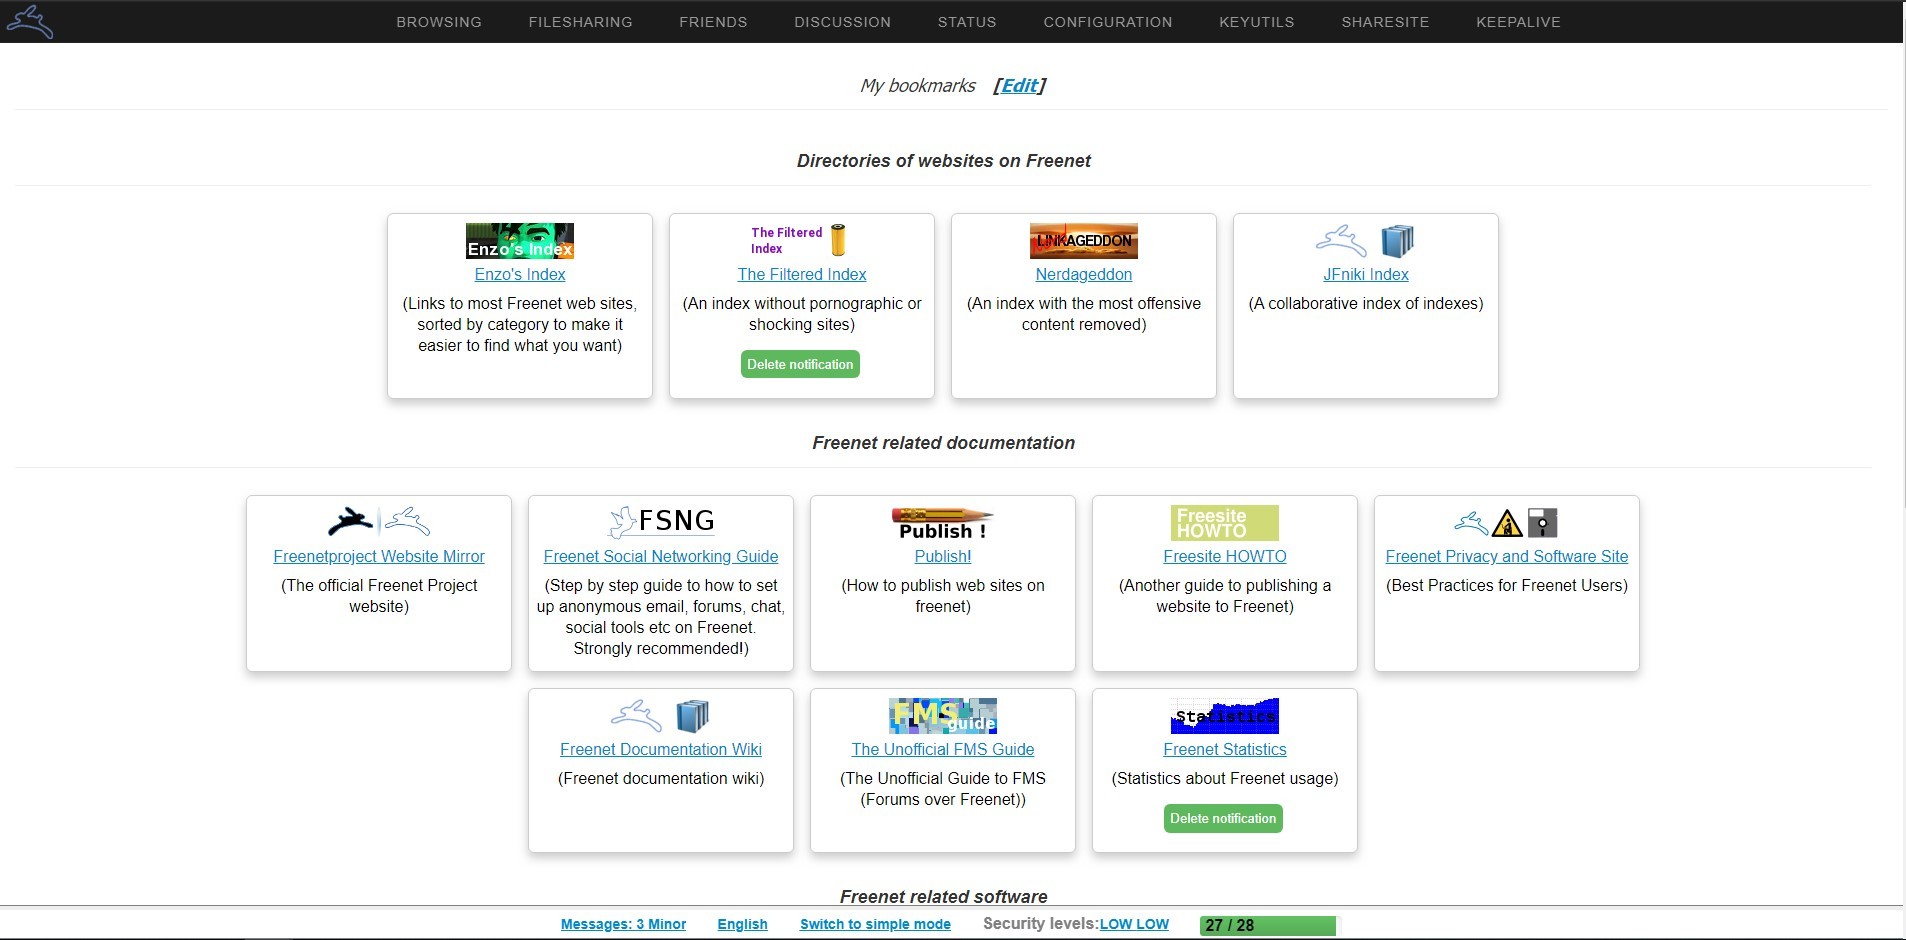The height and width of the screenshot is (940, 1906).
Task: Open Freenetproject Website Mirror link
Action: pos(379,556)
